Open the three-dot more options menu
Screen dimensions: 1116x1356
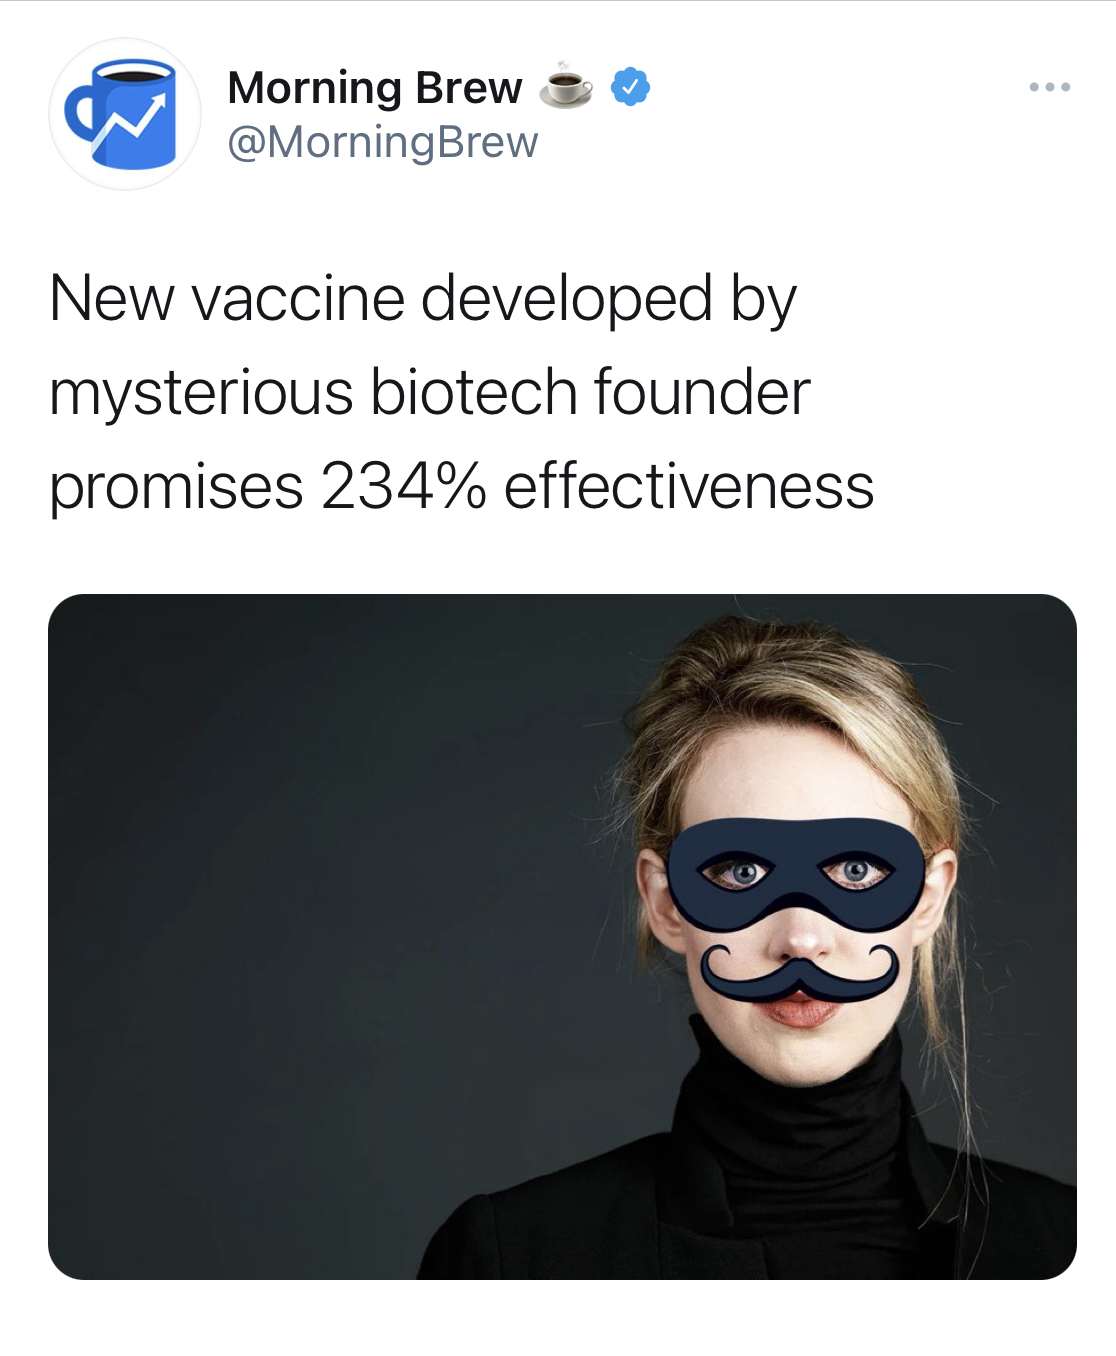[x=1050, y=87]
